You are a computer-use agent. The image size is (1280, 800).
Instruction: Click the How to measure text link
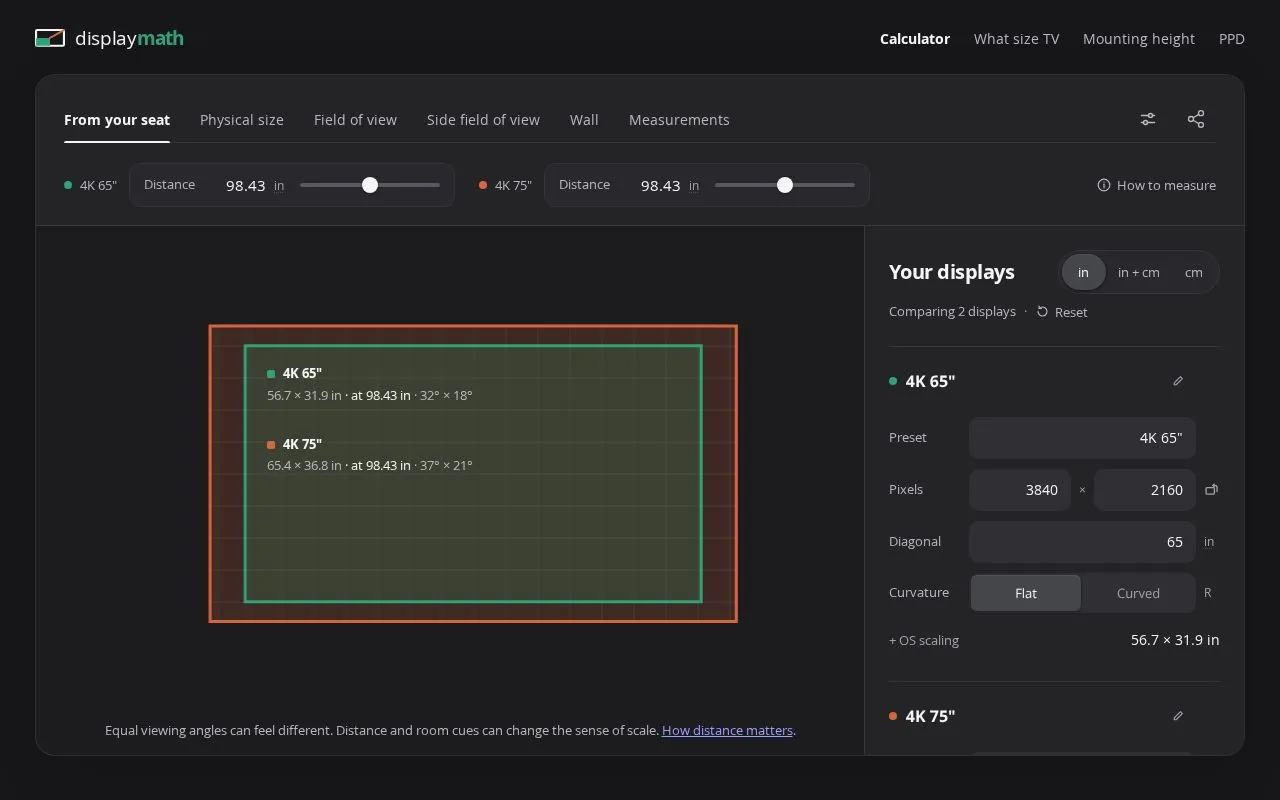[x=1166, y=185]
